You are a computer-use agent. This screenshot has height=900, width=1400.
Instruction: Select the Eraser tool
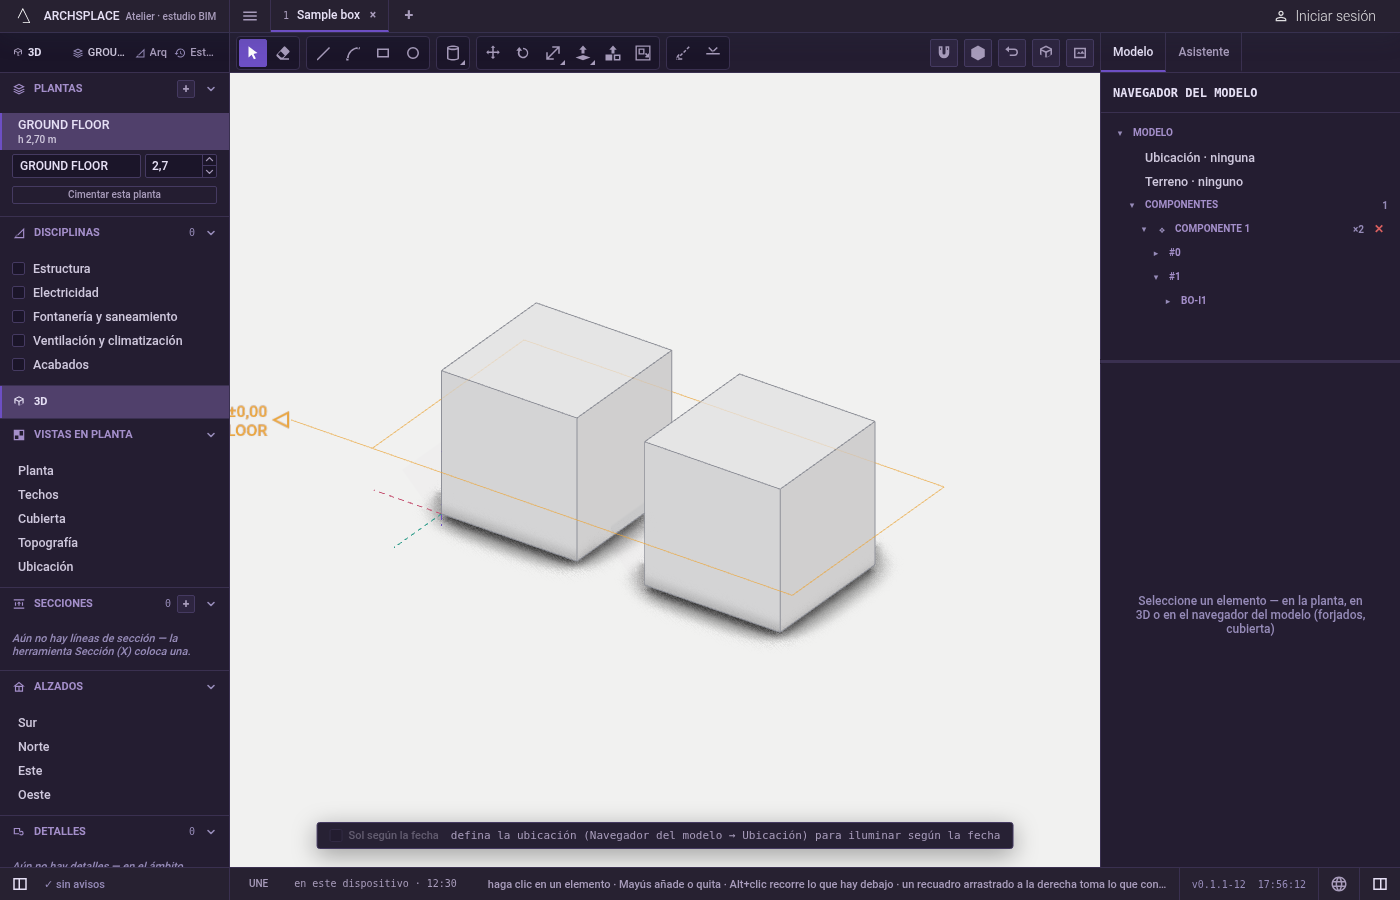pyautogui.click(x=283, y=53)
